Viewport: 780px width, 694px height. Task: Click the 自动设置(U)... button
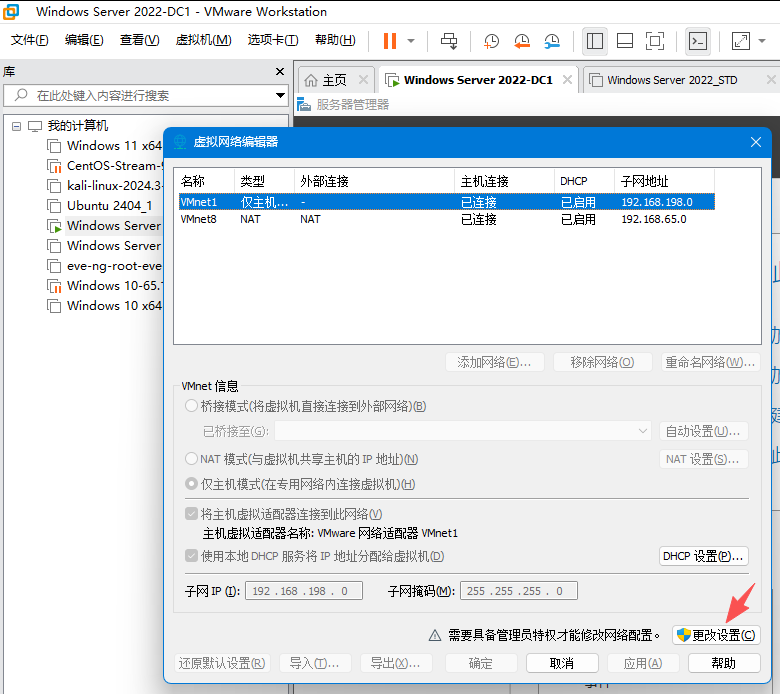click(703, 431)
